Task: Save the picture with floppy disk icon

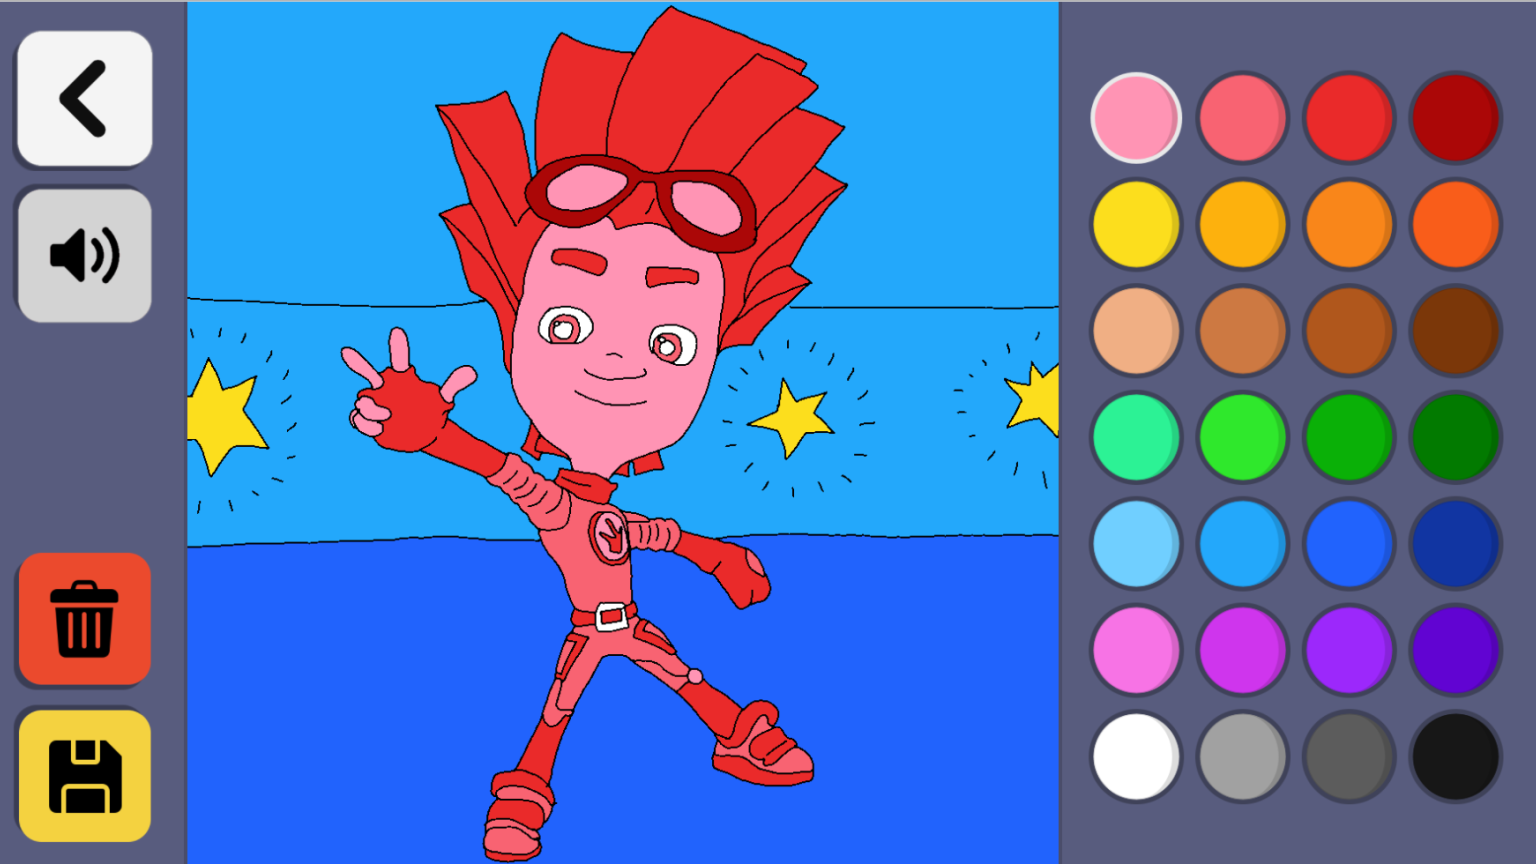Action: (x=84, y=776)
